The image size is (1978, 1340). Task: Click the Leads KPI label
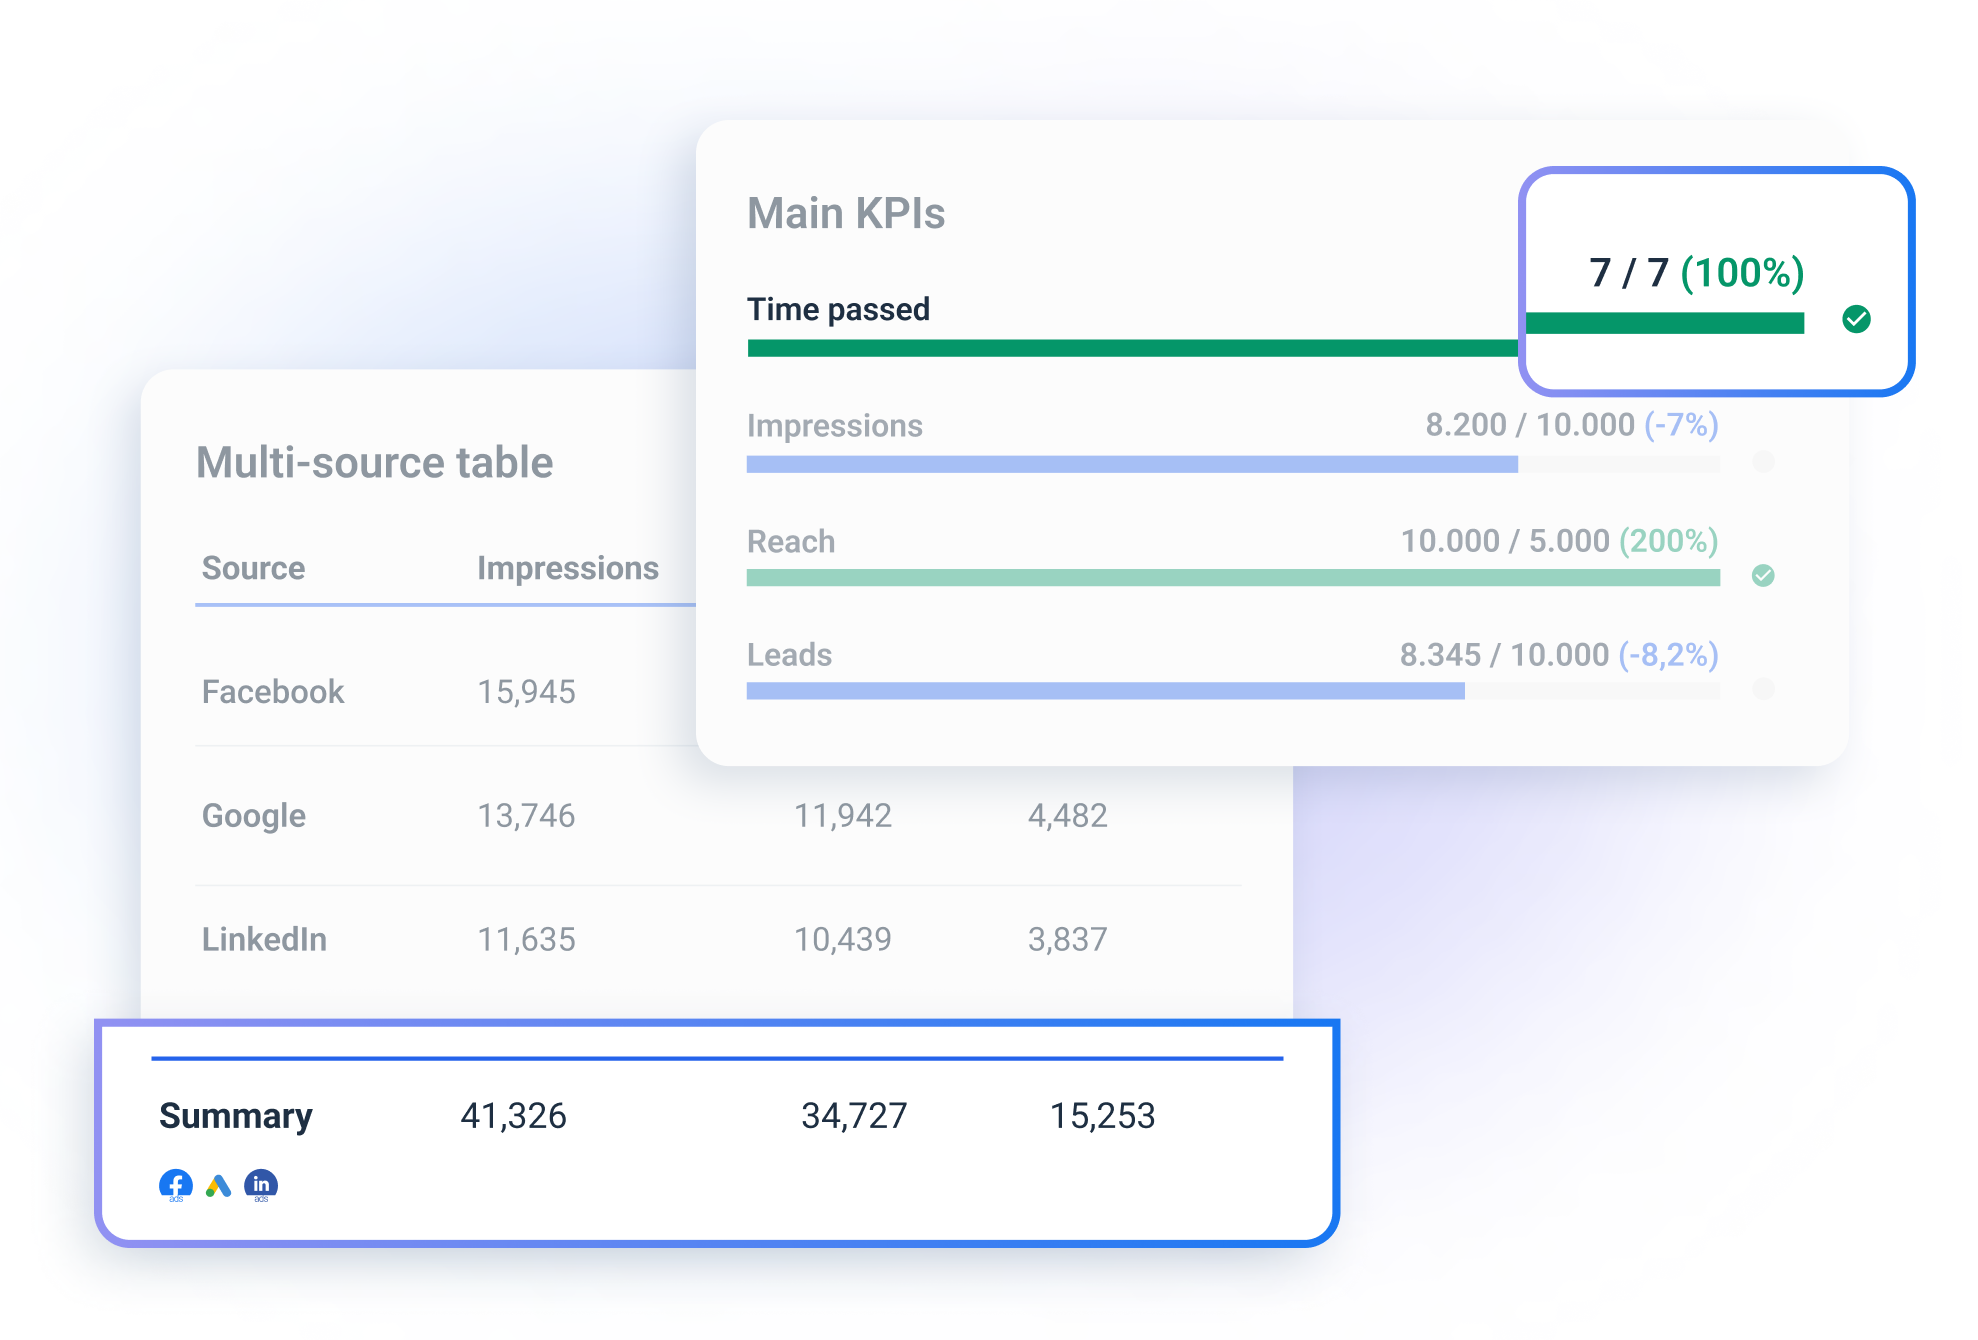tap(789, 655)
